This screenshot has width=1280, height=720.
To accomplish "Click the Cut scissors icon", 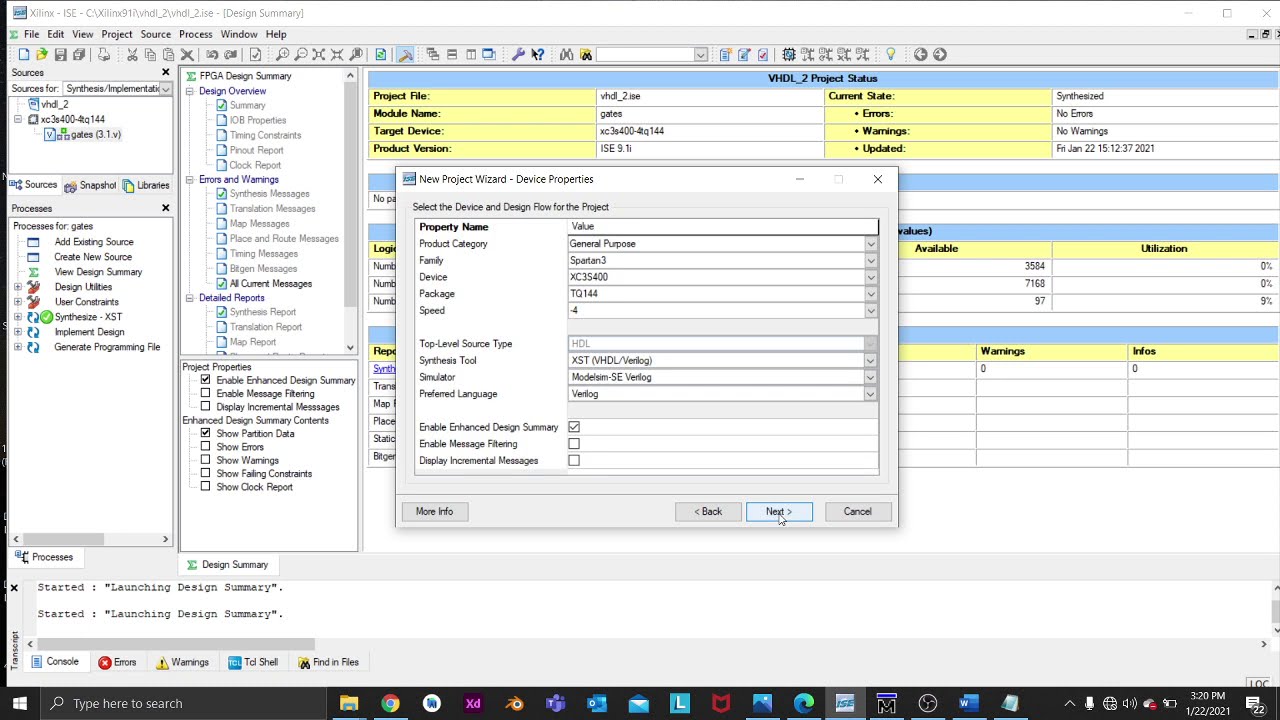I will pos(131,54).
